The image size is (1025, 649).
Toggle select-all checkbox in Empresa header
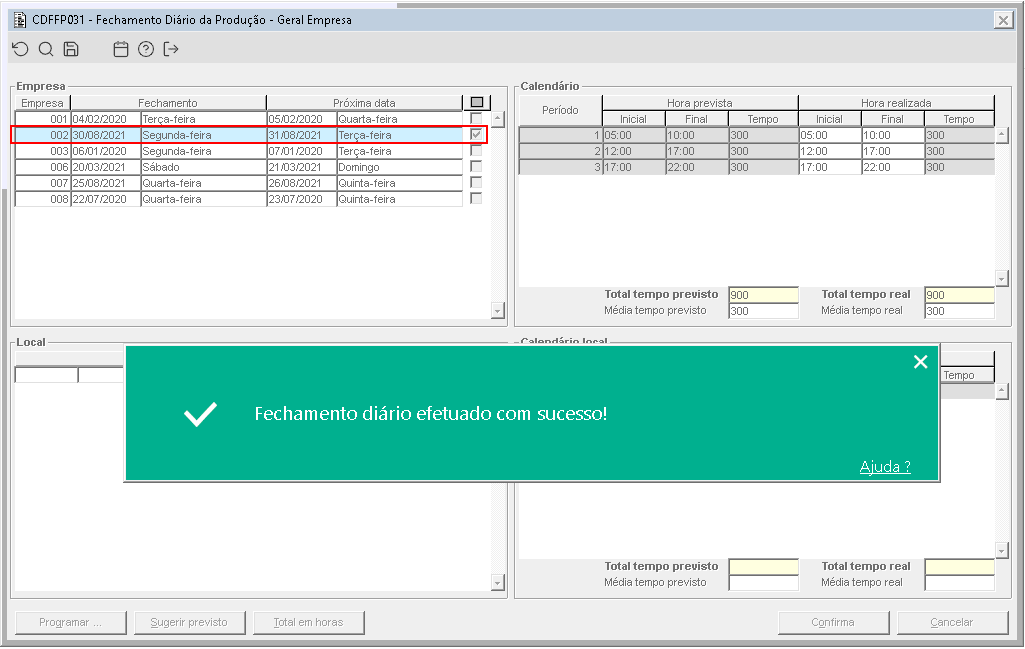point(477,103)
